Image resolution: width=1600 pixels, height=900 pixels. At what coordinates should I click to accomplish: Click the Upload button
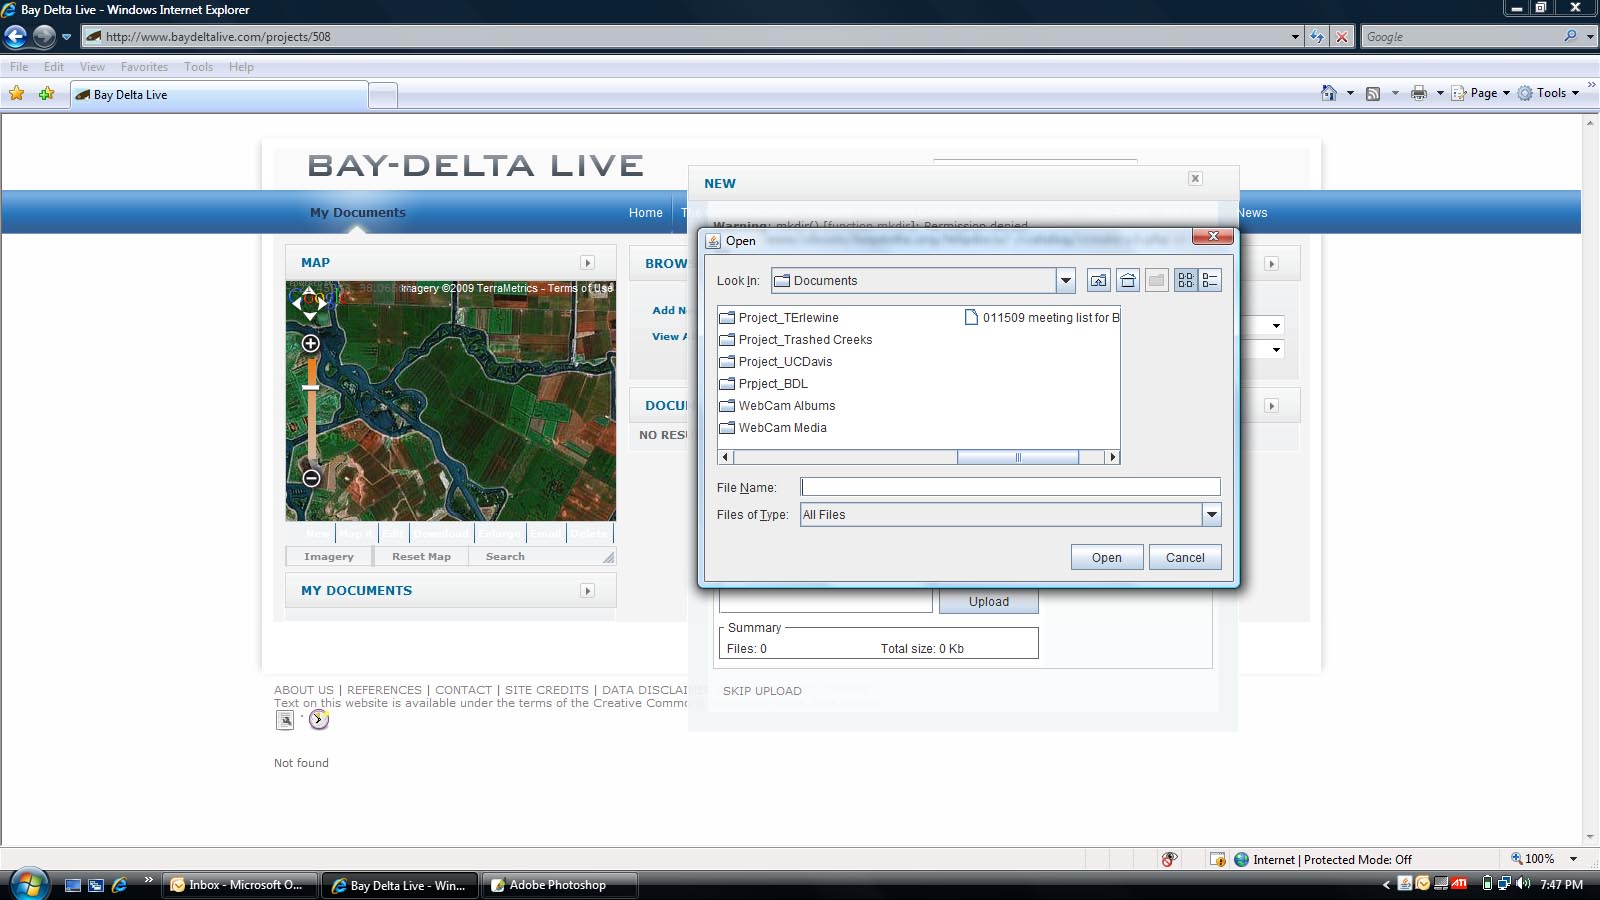989,602
